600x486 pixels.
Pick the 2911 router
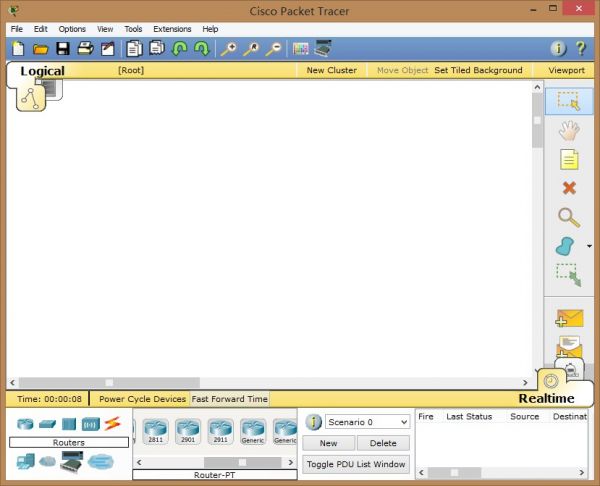click(220, 431)
